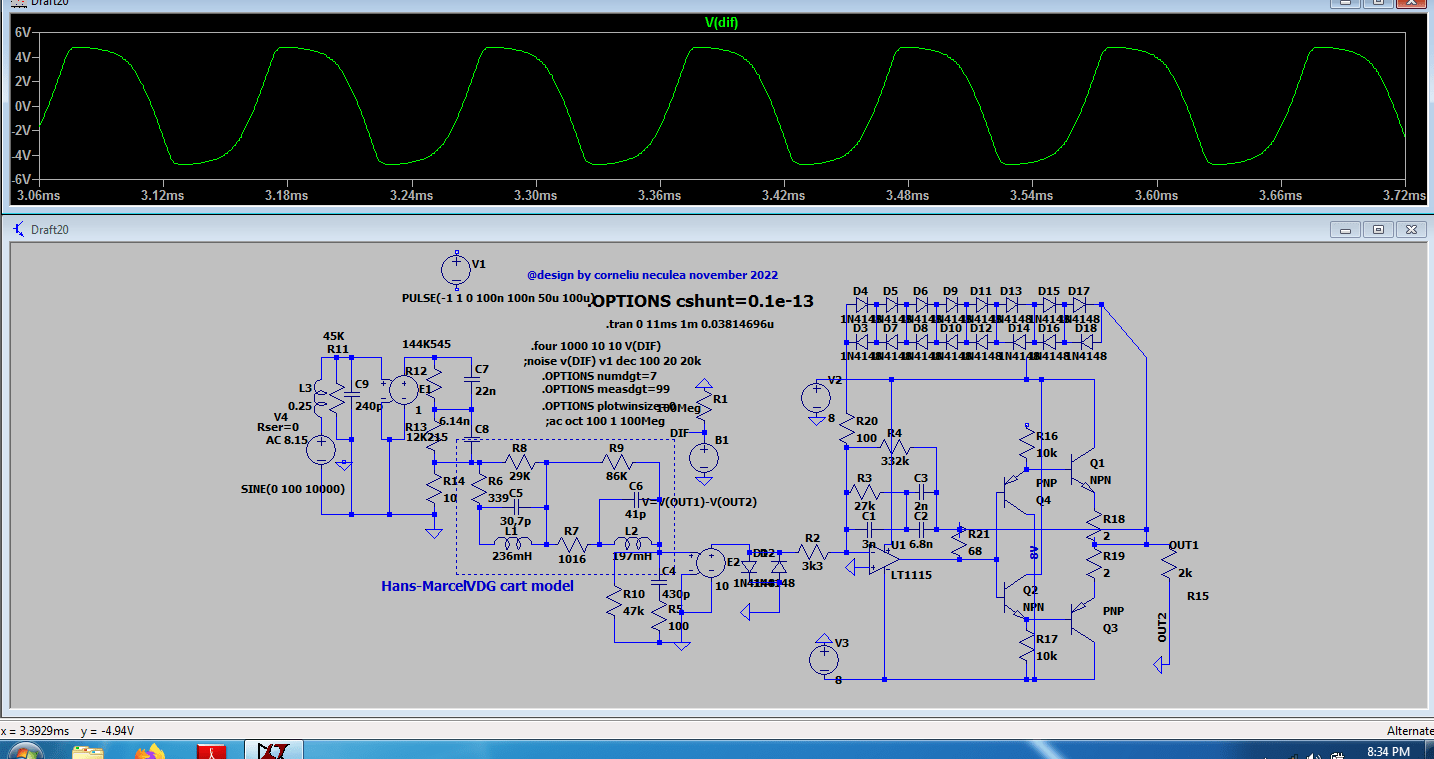This screenshot has height=759, width=1434.
Task: Open File Explorer from the taskbar
Action: point(87,752)
